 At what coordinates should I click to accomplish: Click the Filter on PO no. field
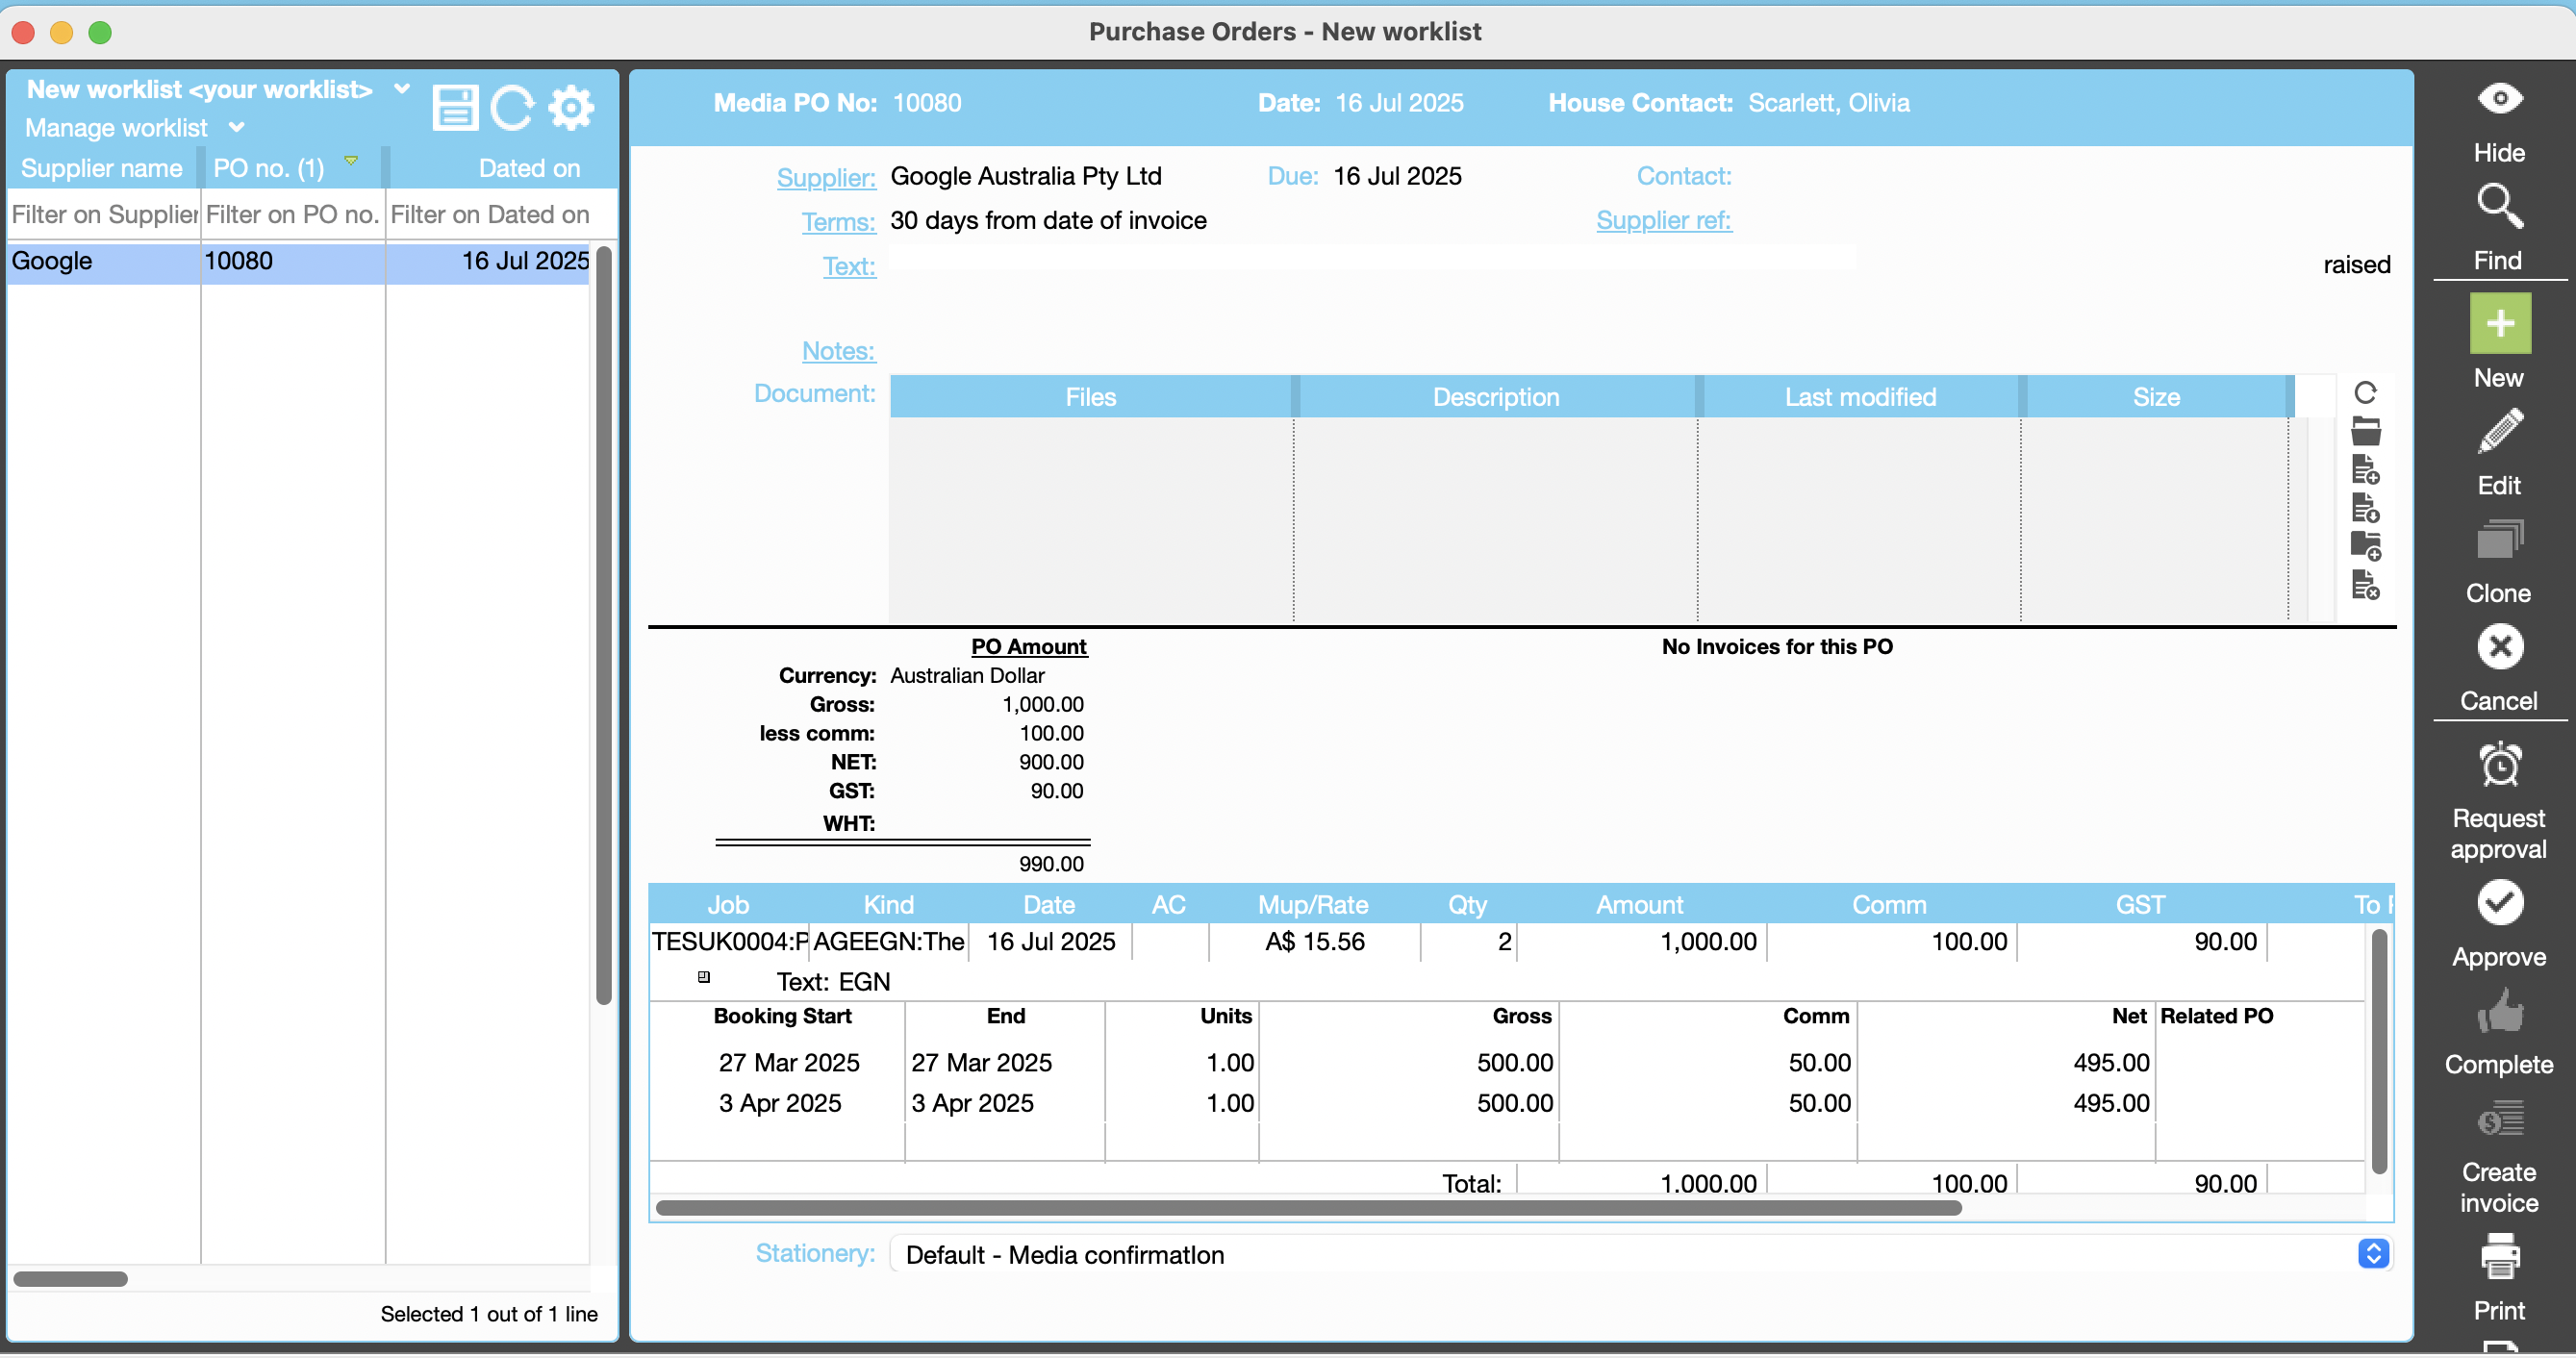pos(292,215)
